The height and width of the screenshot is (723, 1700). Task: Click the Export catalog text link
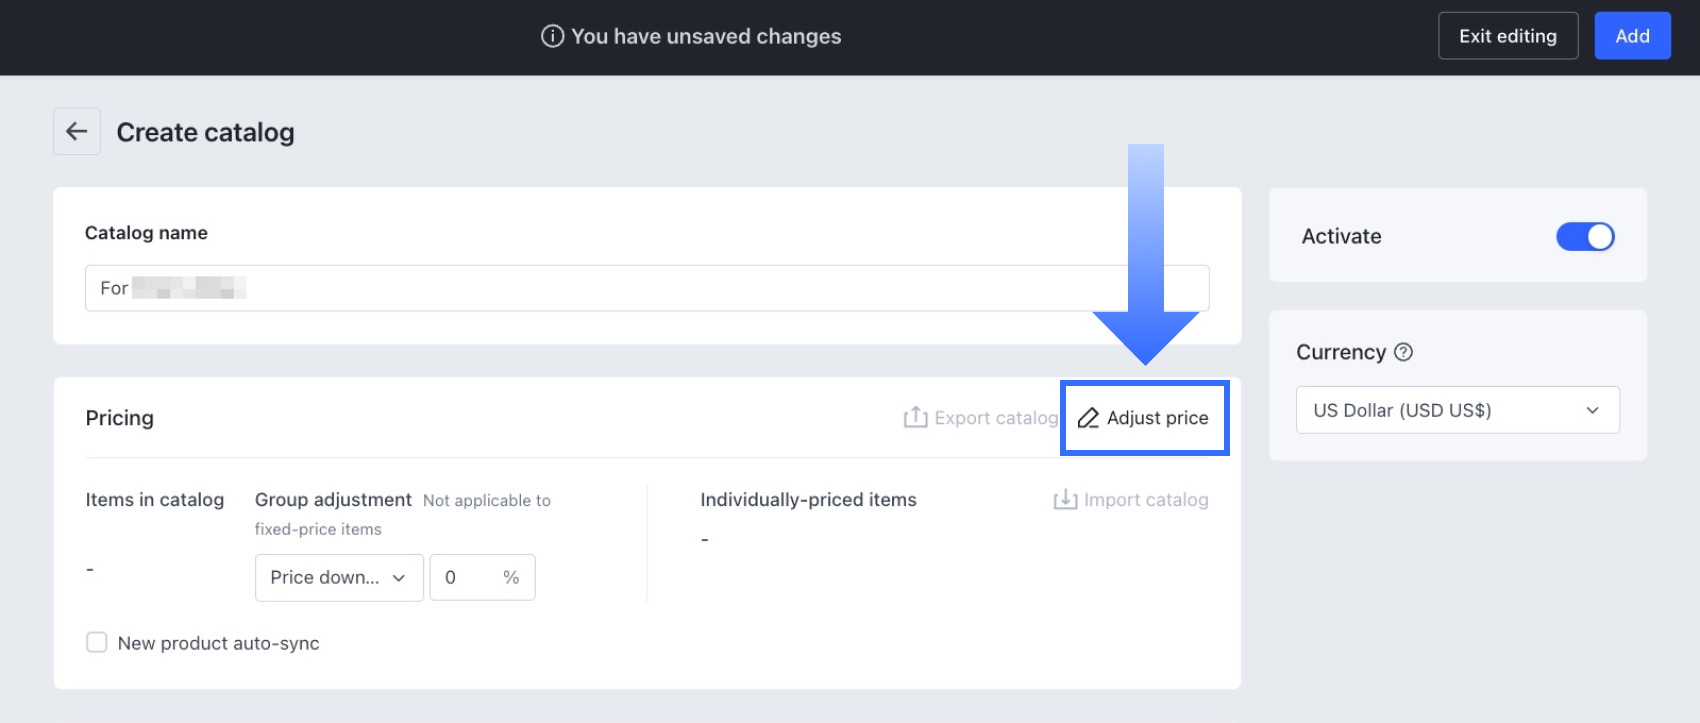pos(995,418)
